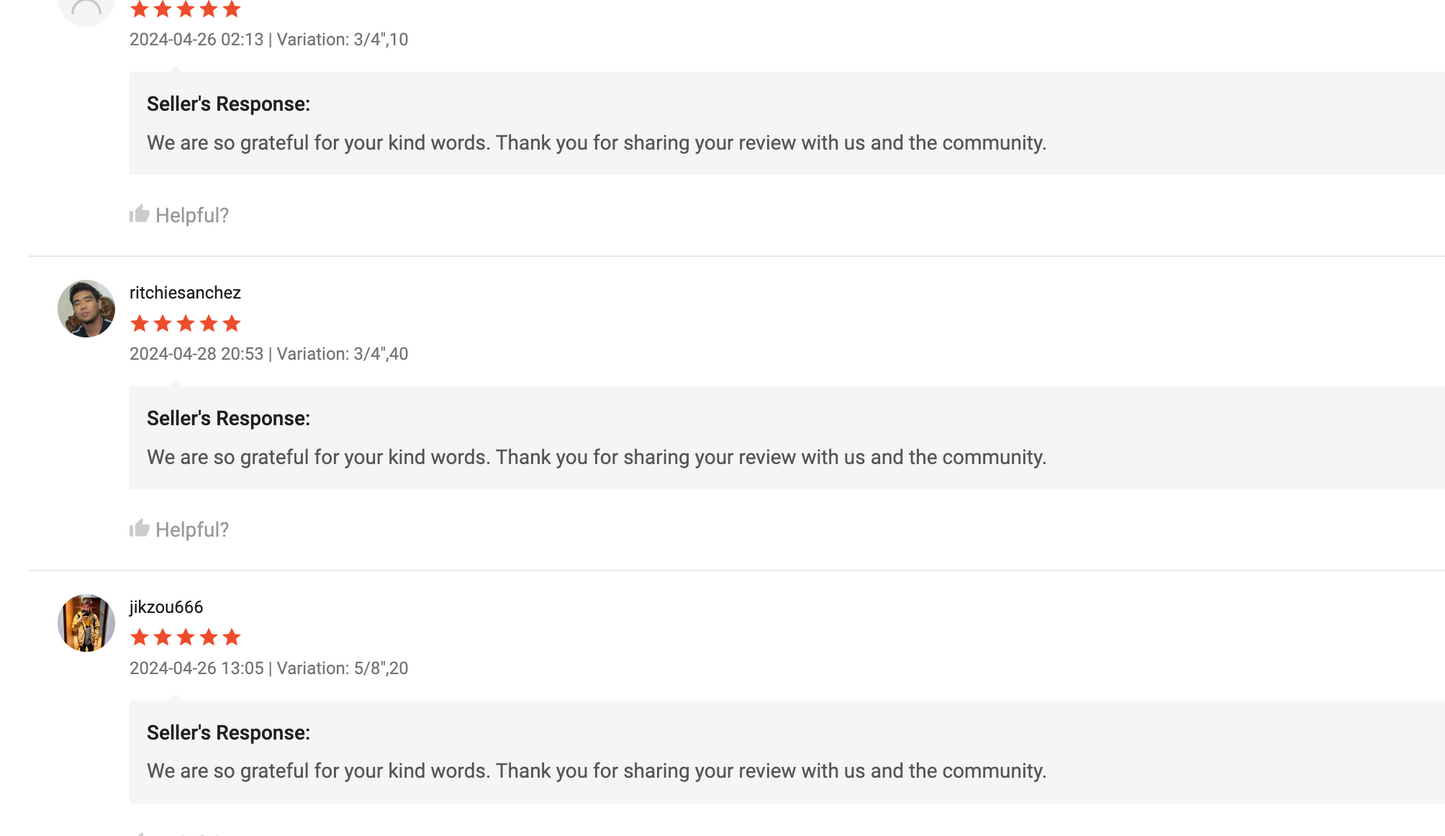Click the first star of ritchiesanchez's rating
This screenshot has height=836, width=1445.
[x=140, y=323]
